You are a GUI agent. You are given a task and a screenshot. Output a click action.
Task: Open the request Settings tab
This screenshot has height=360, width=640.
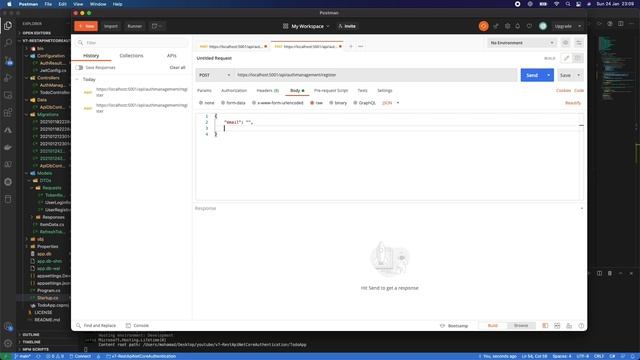pos(384,91)
